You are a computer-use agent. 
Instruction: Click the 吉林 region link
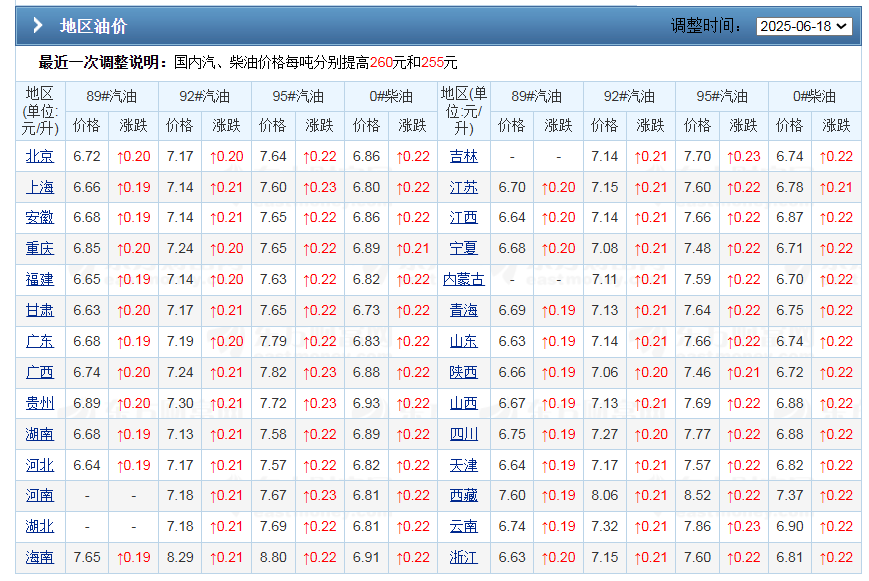pyautogui.click(x=464, y=156)
